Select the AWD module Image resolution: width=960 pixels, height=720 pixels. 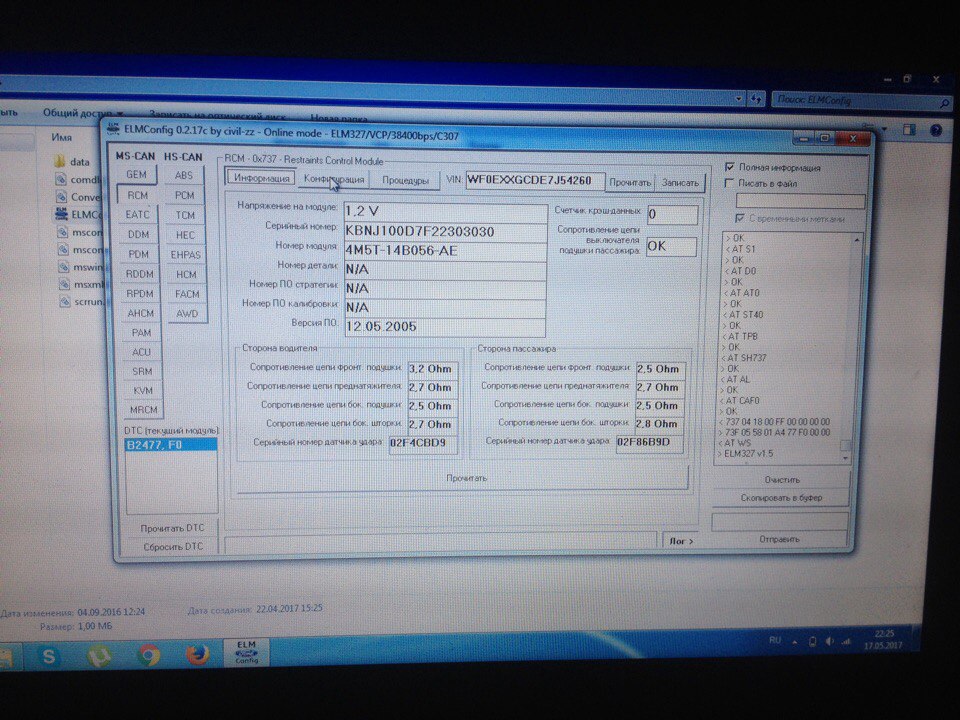pyautogui.click(x=187, y=313)
